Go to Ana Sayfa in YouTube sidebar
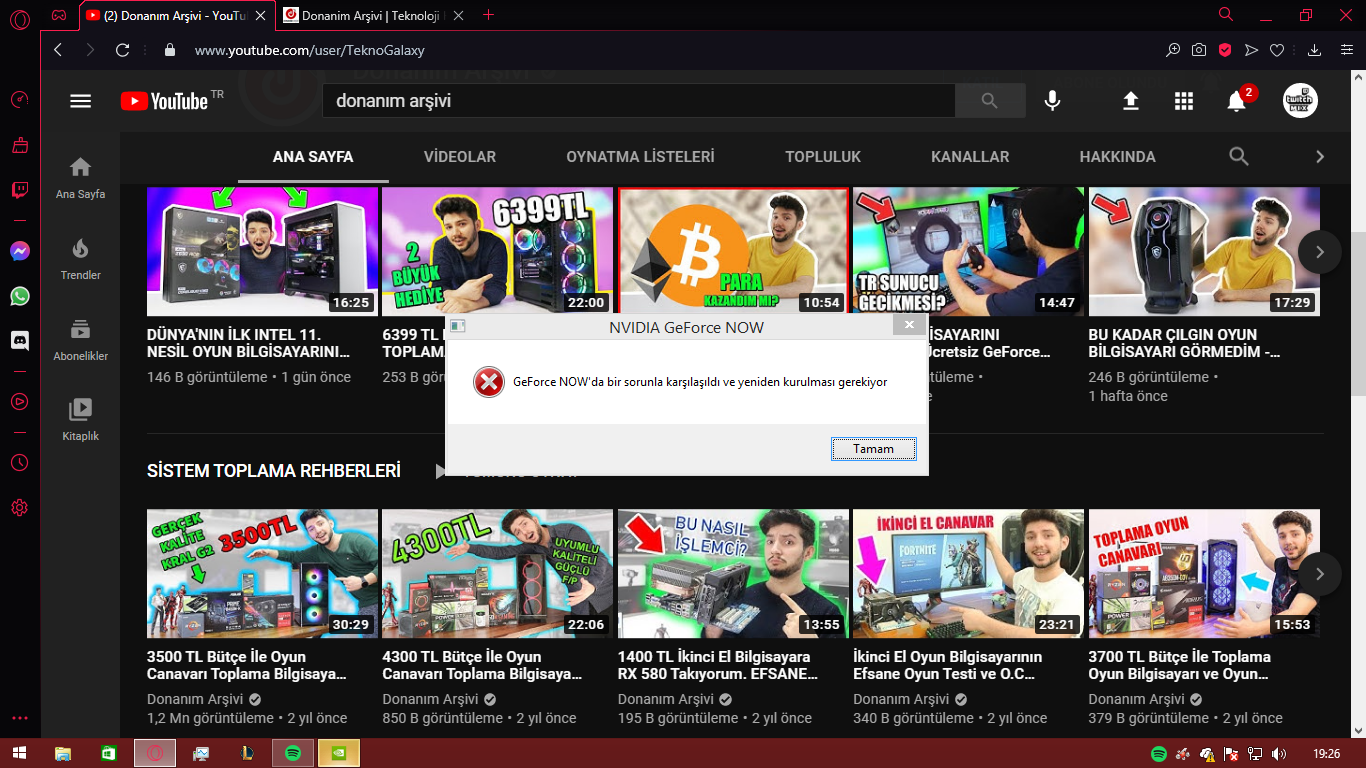 80,178
